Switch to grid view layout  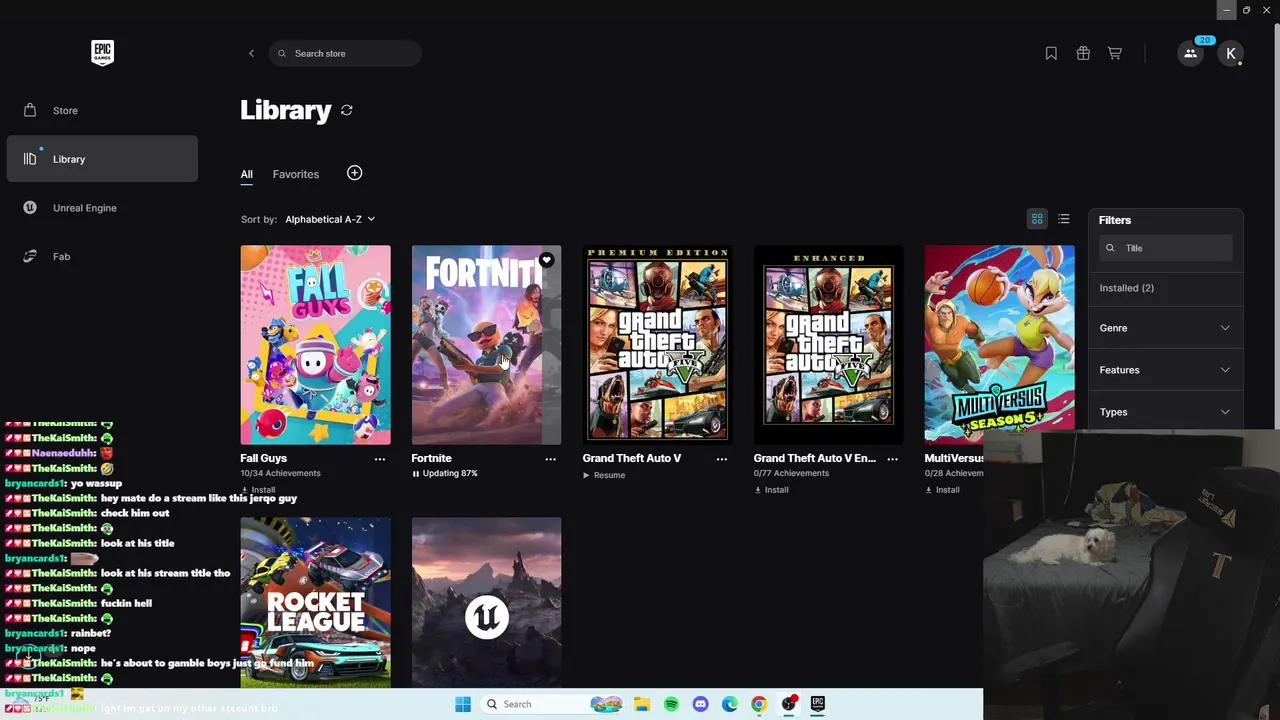click(x=1037, y=219)
